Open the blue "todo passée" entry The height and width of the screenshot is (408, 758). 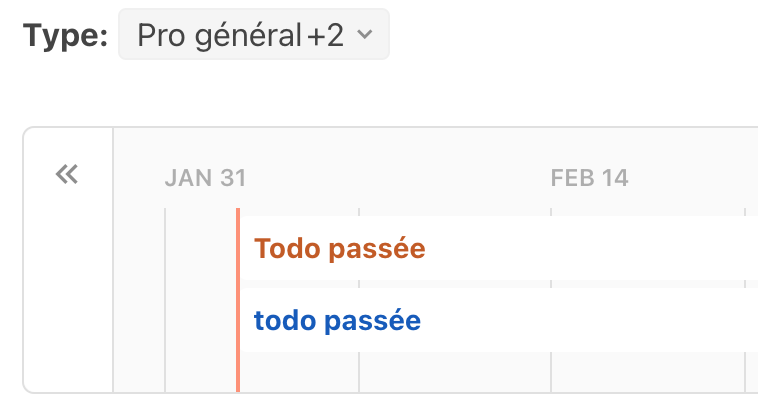pos(337,321)
